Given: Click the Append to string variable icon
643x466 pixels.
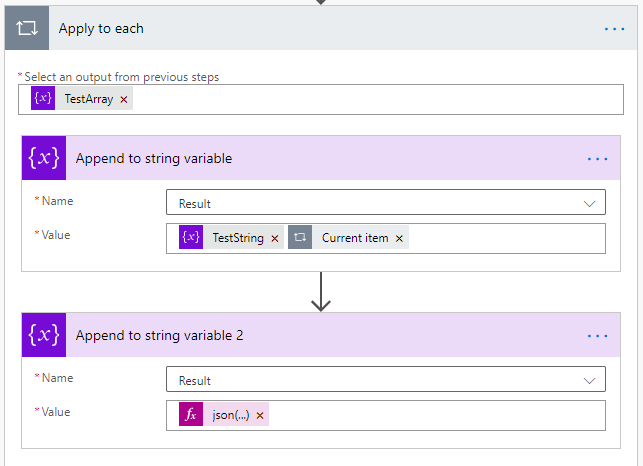Looking at the screenshot, I should click(44, 158).
